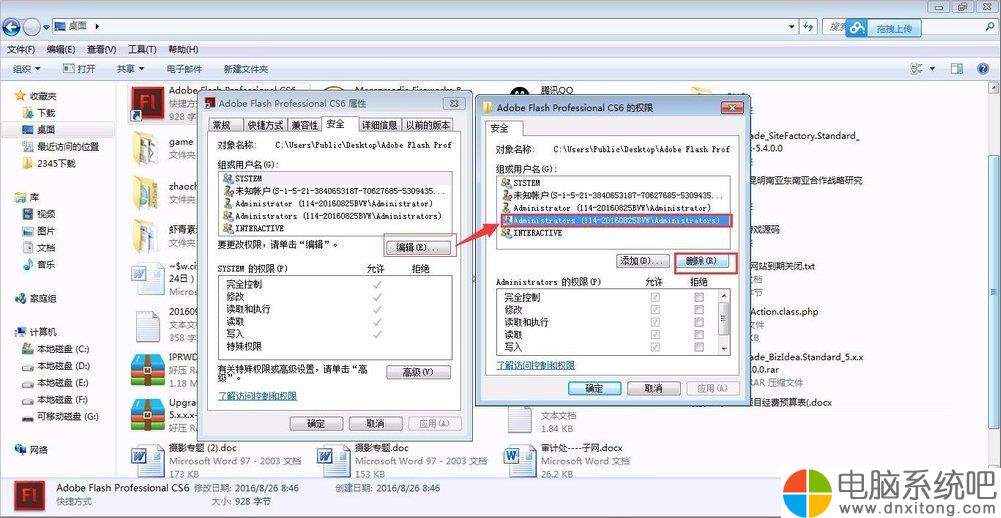The width and height of the screenshot is (1001, 518).
Task: Click the Explorer search input field
Action: 907,27
